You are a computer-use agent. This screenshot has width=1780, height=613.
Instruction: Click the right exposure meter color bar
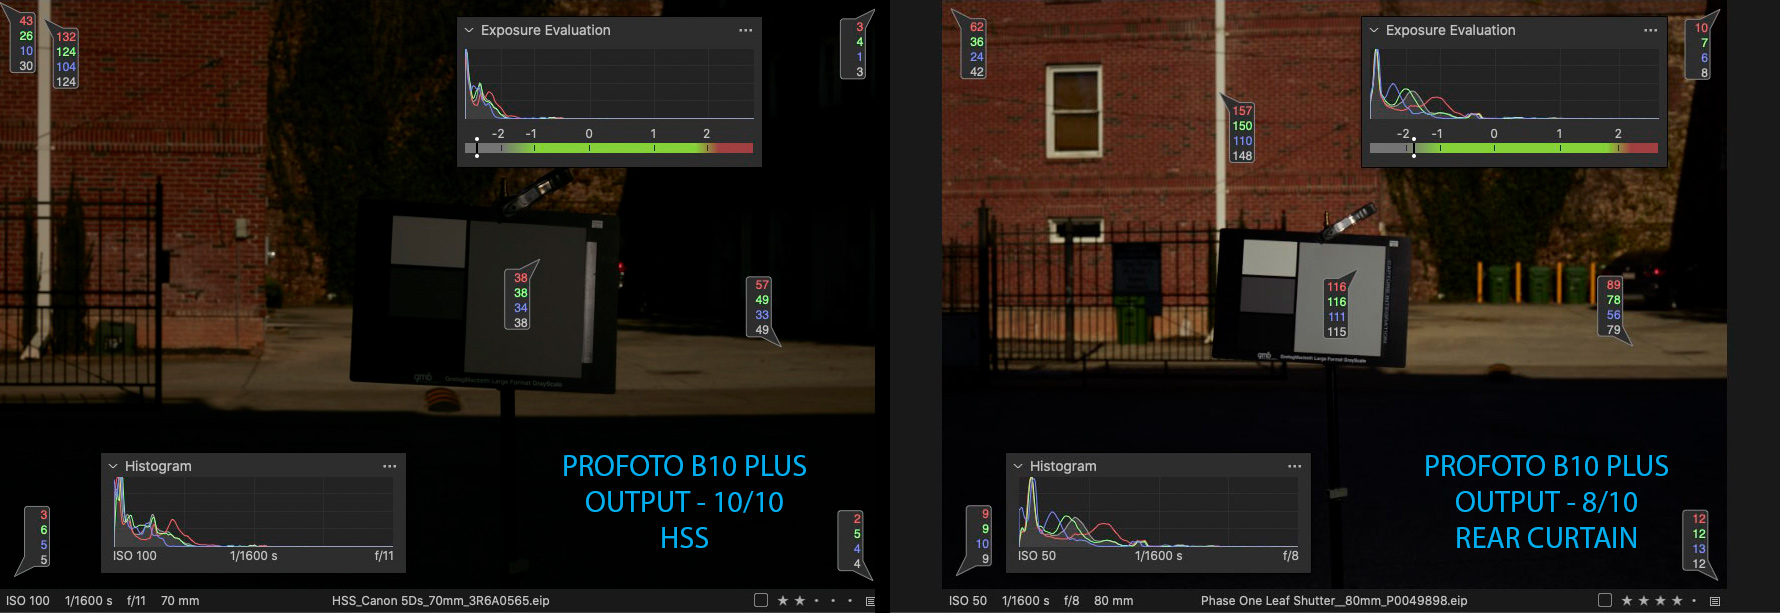(x=1514, y=148)
